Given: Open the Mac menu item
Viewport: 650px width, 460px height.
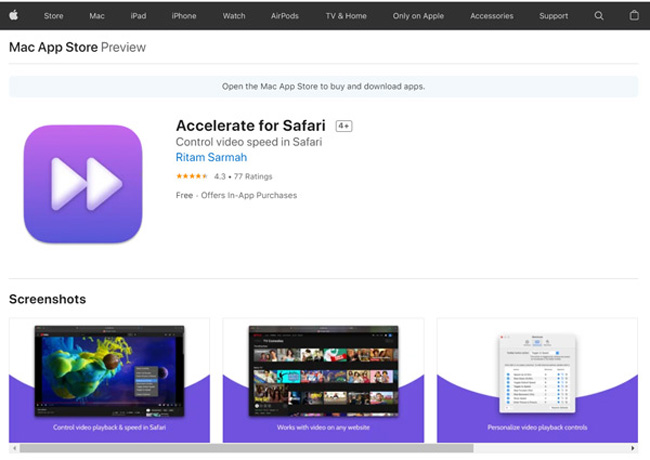Looking at the screenshot, I should tap(97, 16).
